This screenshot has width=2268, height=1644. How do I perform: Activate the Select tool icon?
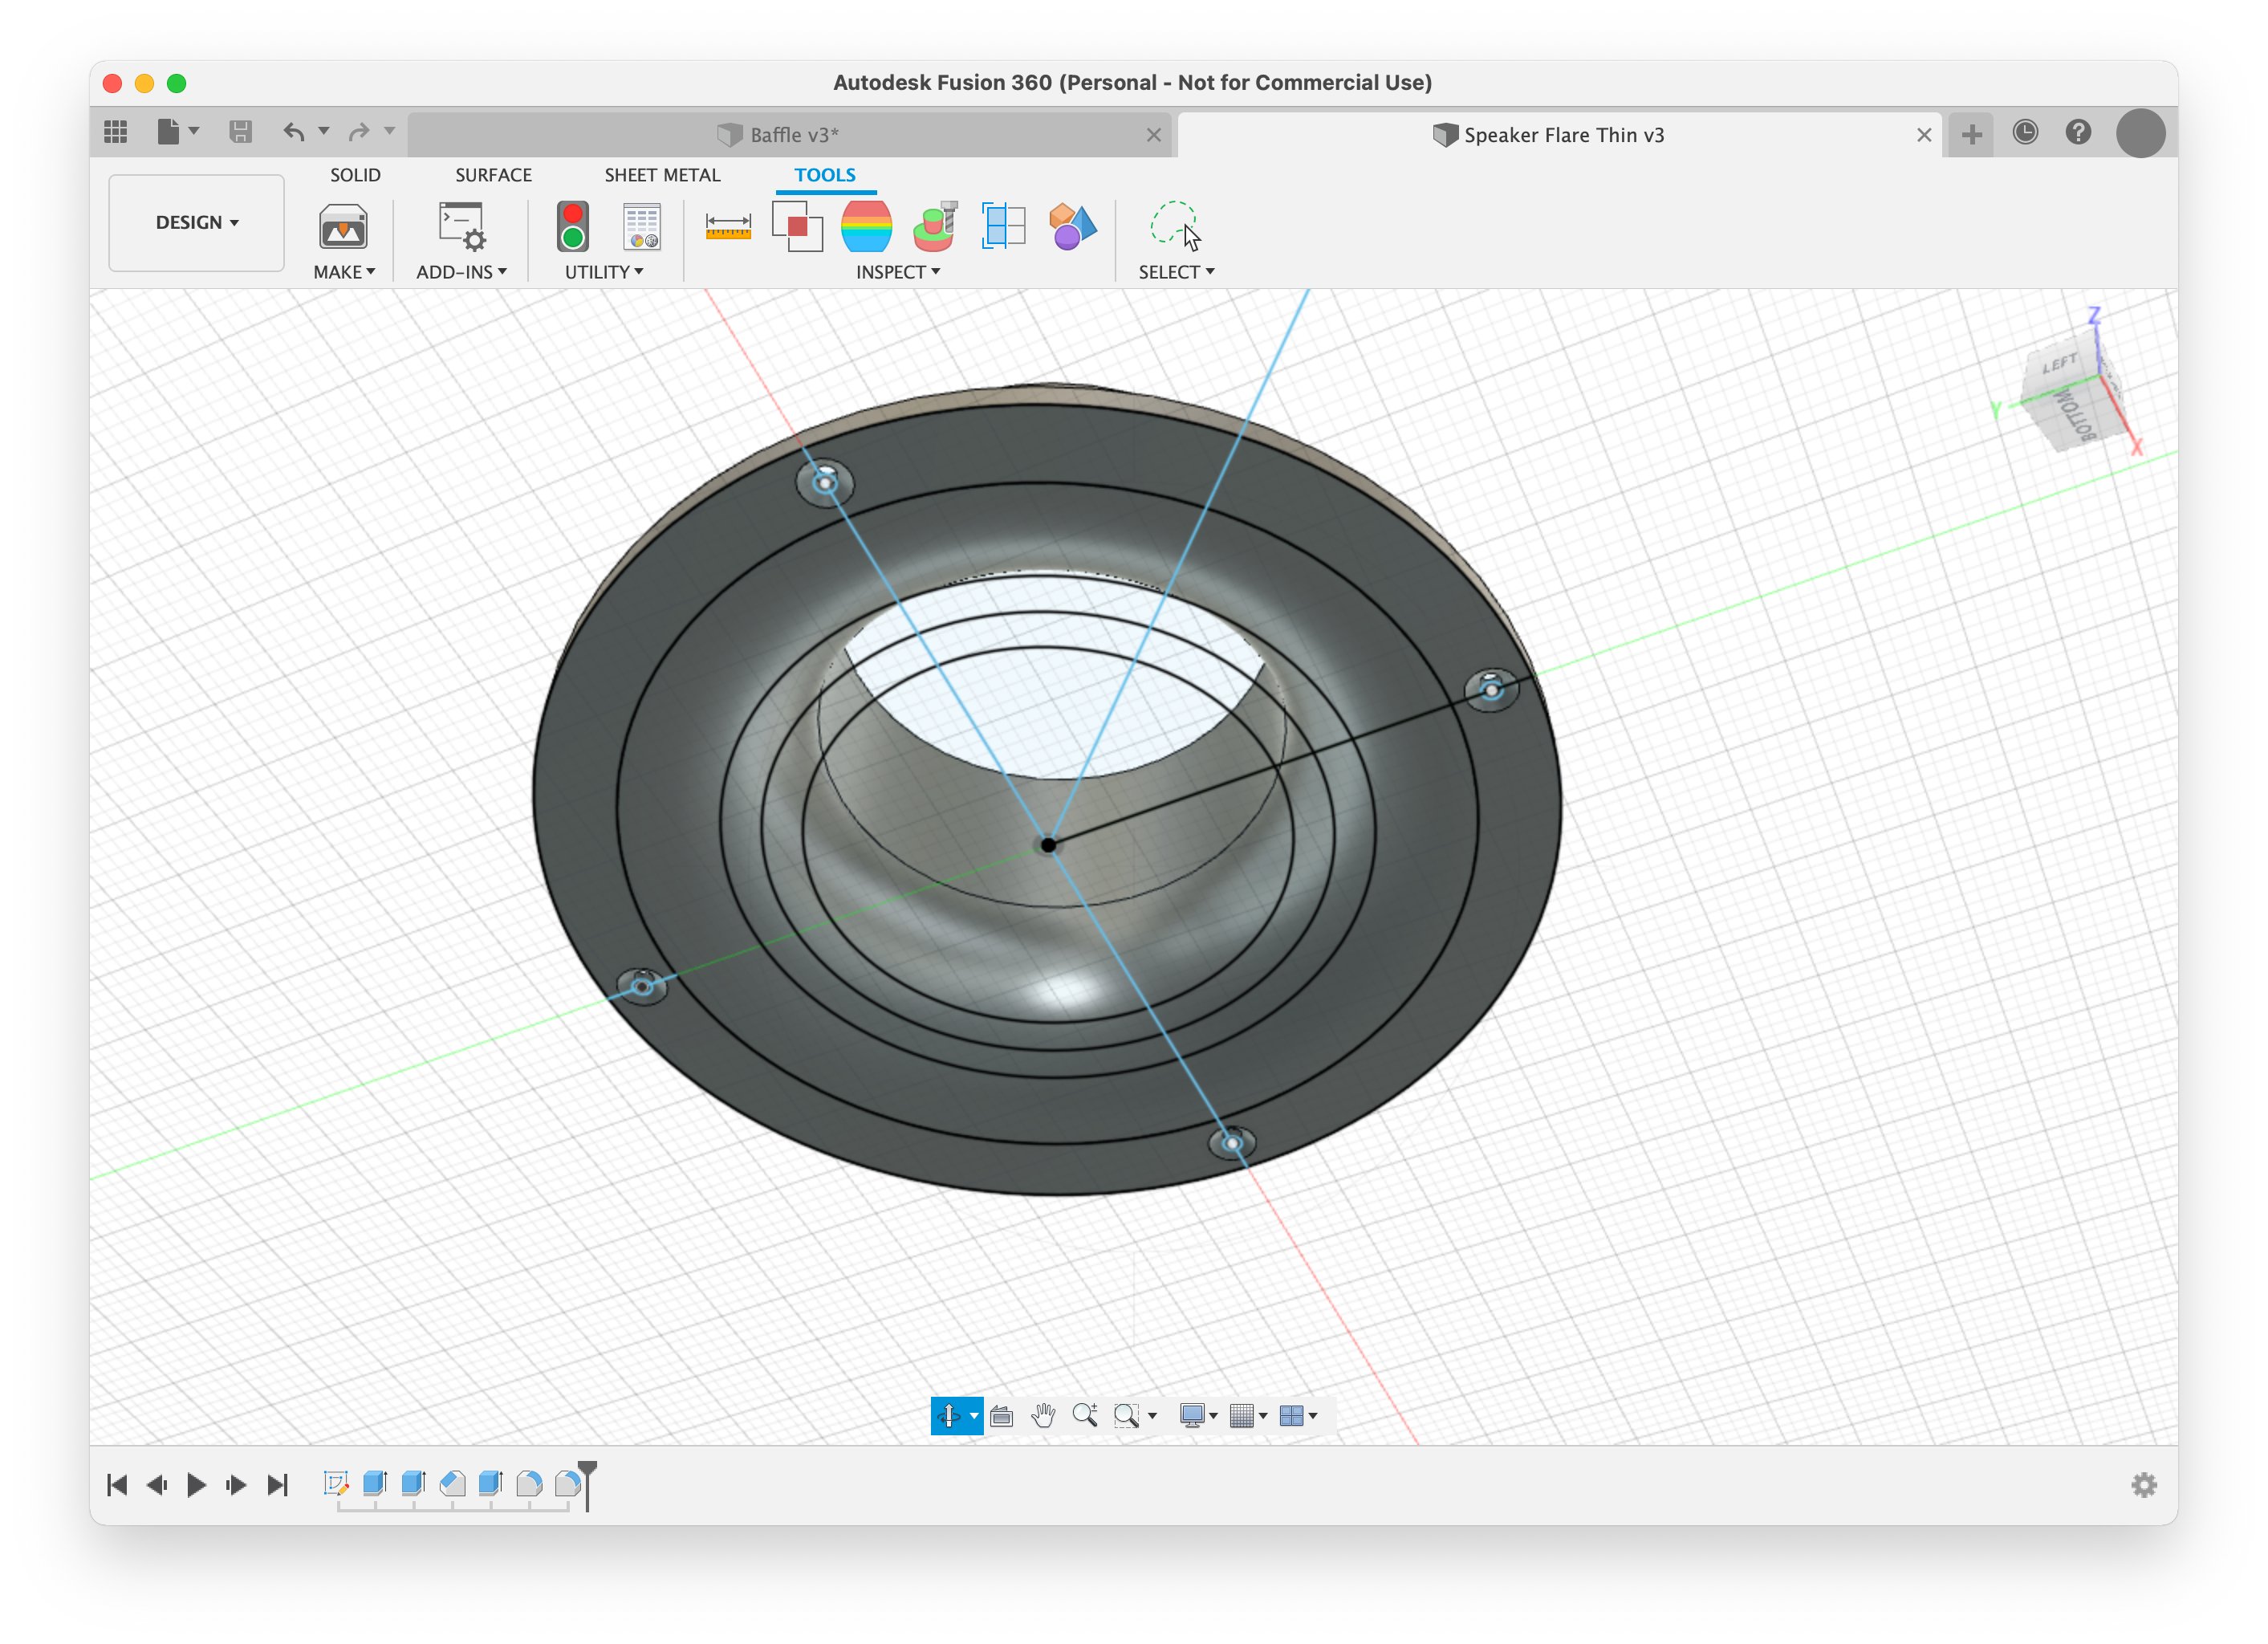pyautogui.click(x=1175, y=226)
